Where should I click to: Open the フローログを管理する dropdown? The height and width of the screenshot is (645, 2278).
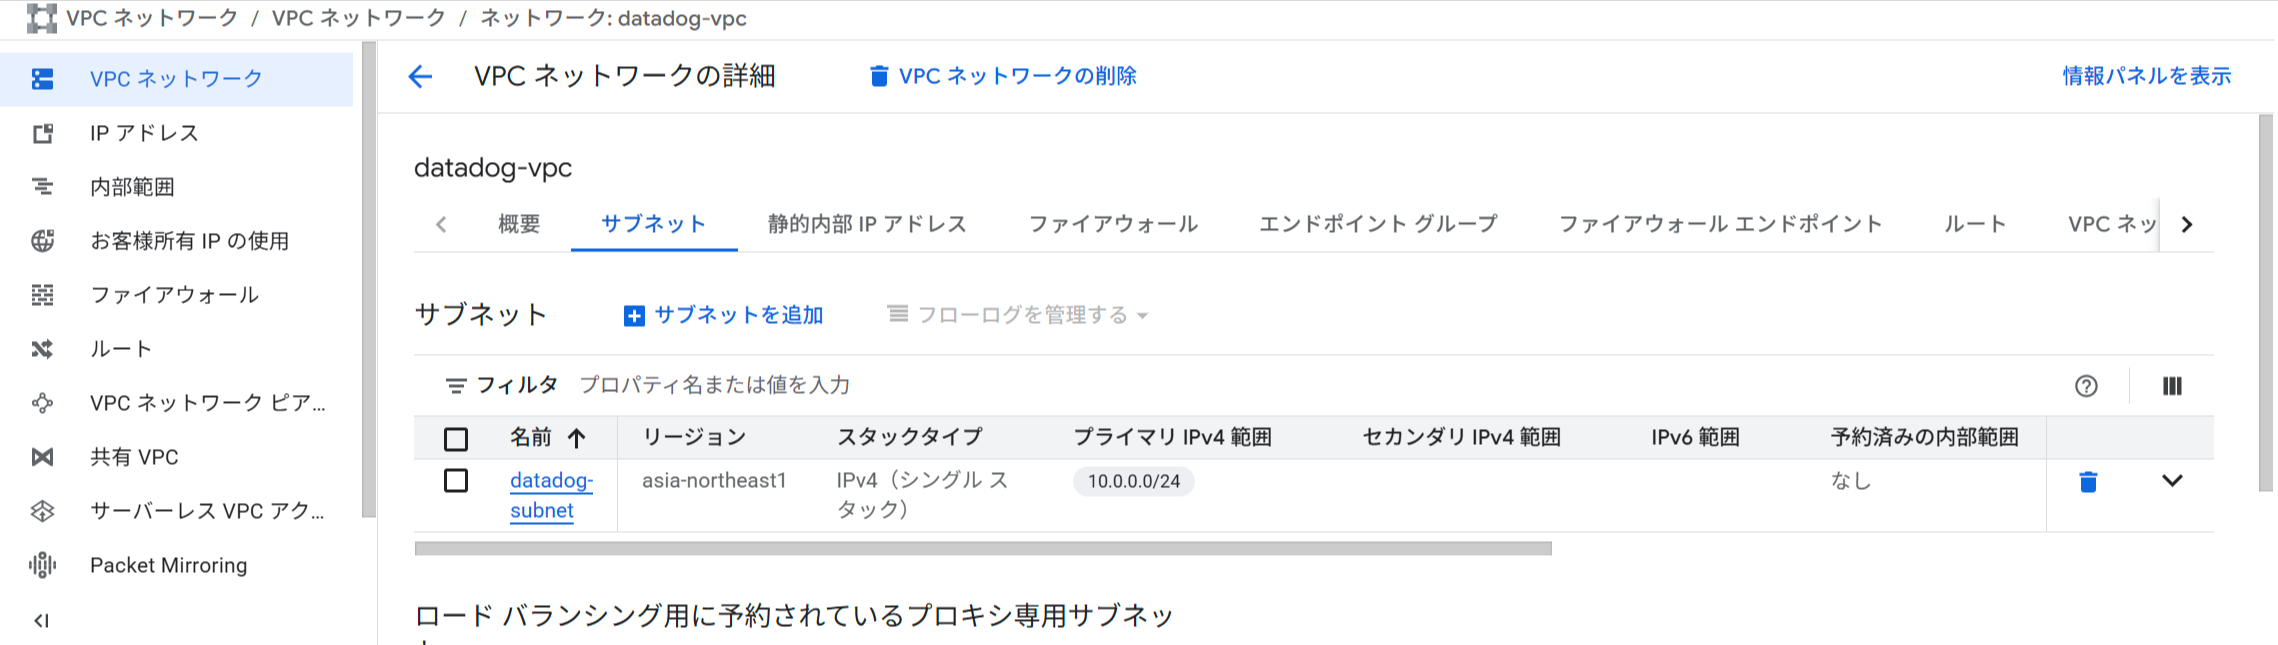(1019, 314)
